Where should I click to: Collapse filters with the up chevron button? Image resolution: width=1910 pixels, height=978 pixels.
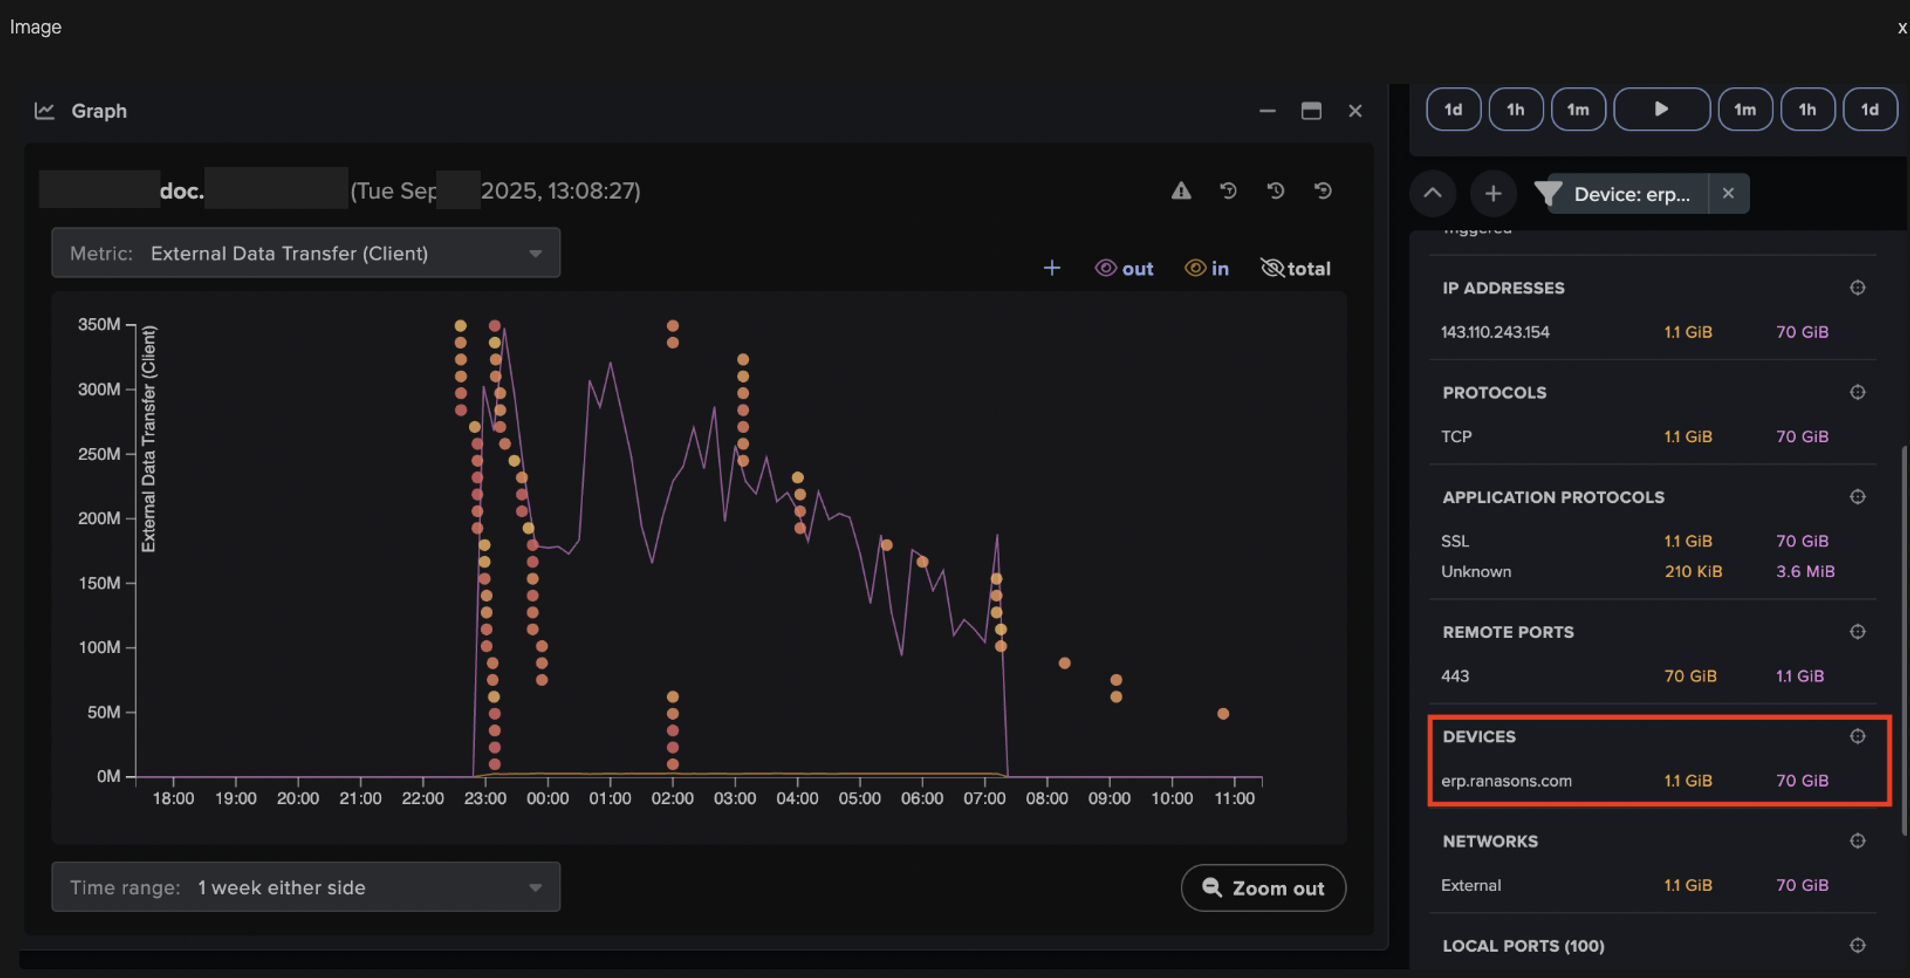(1432, 193)
